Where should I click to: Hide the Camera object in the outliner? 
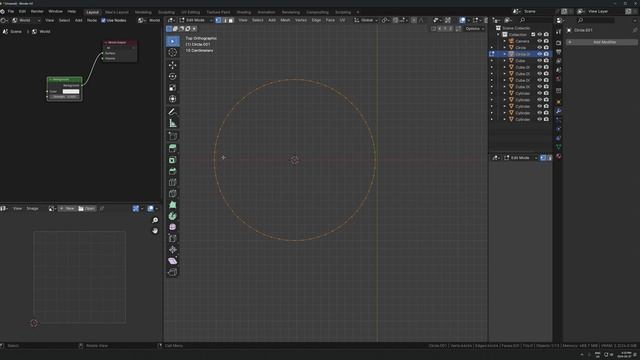539,41
